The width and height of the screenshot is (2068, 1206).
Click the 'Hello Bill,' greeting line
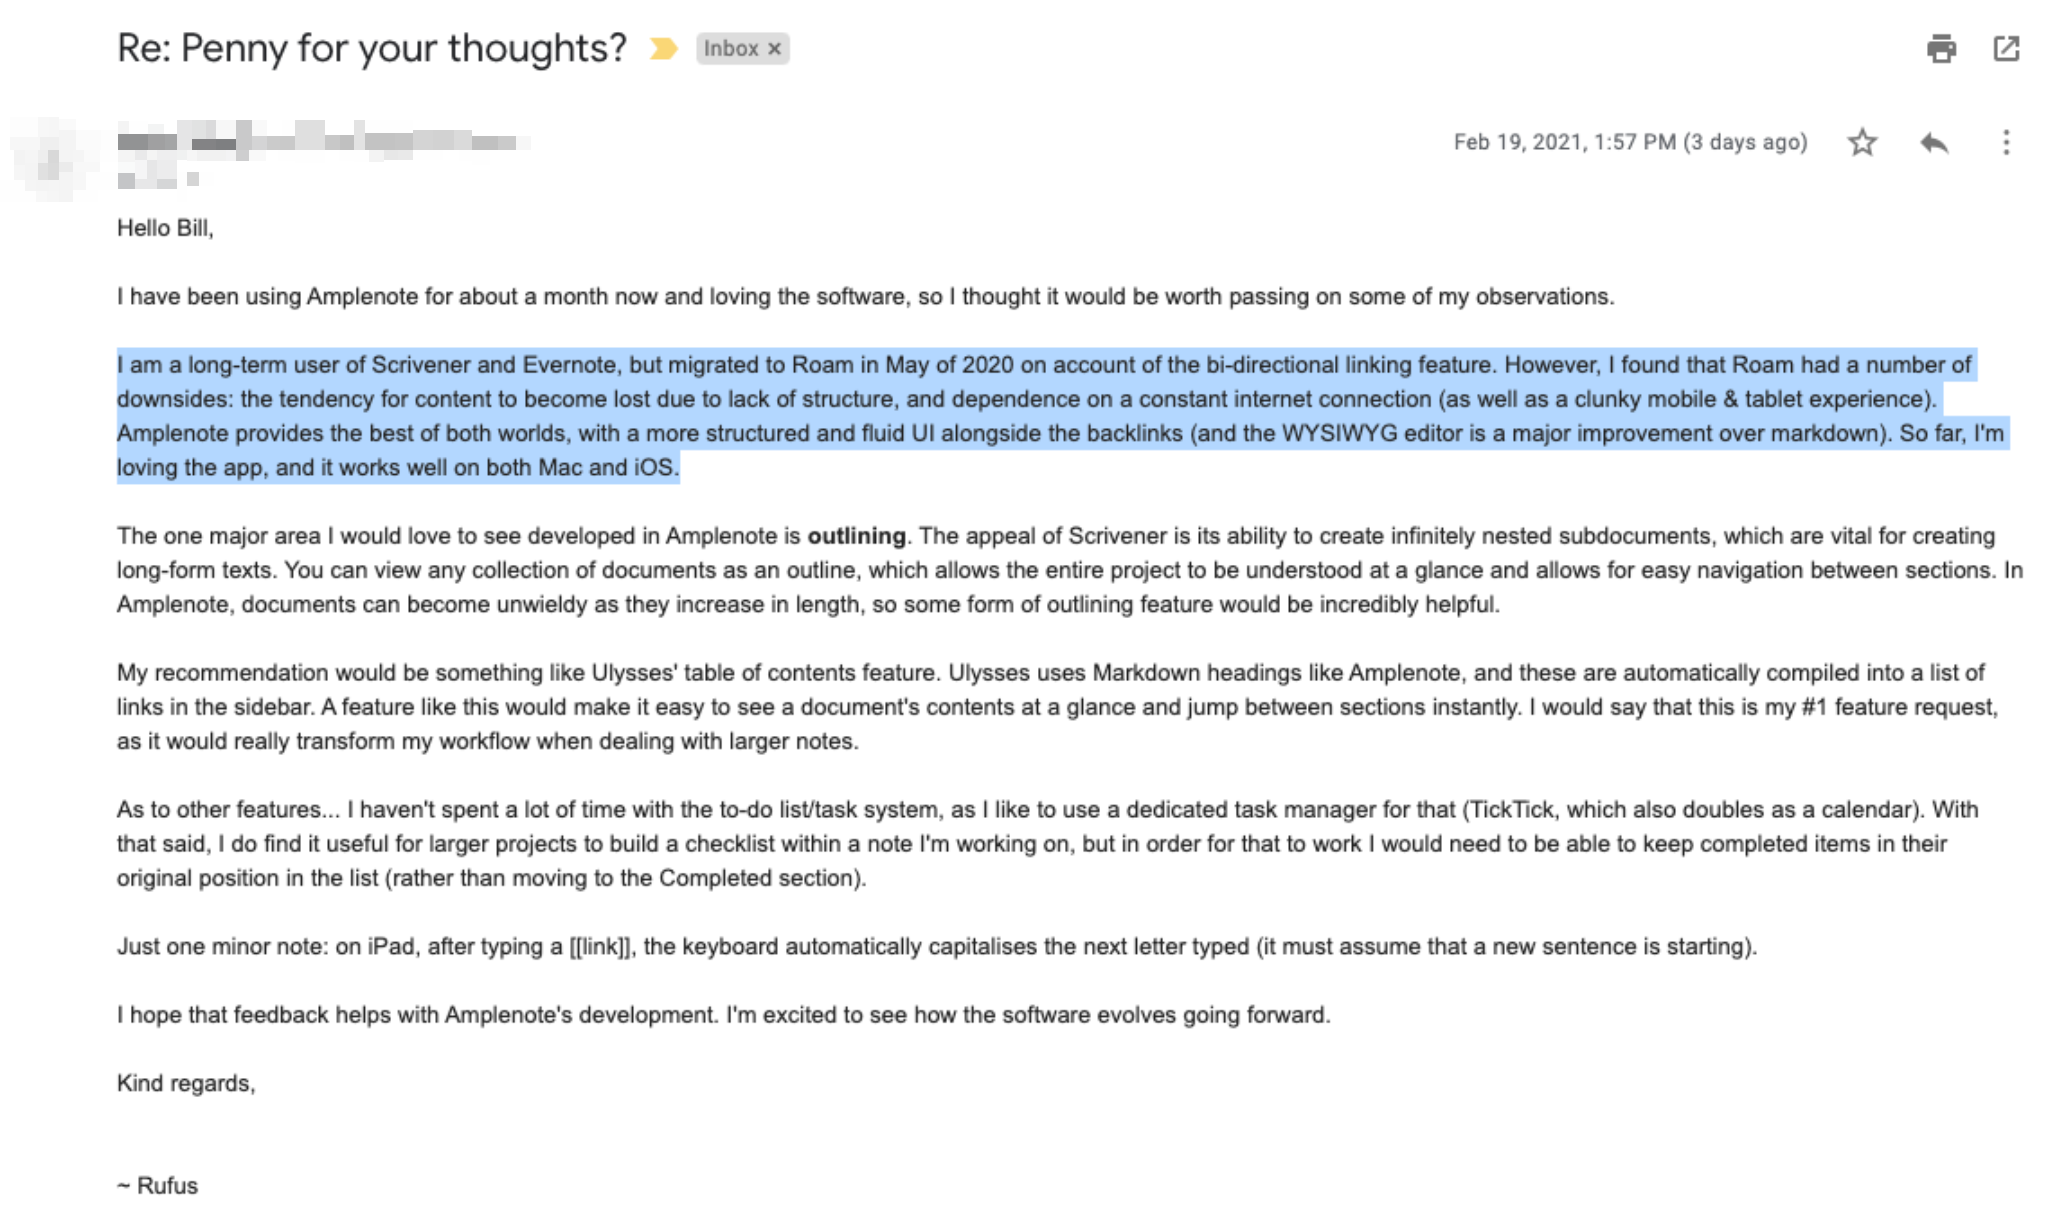click(165, 228)
